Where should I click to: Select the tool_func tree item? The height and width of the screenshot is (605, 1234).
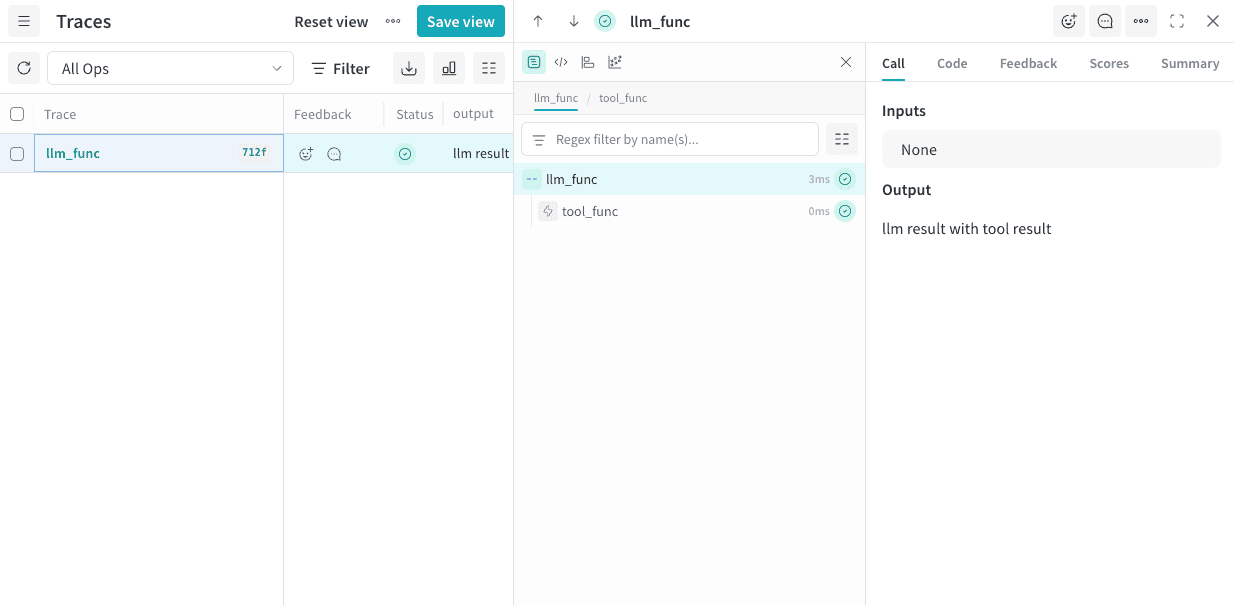[x=690, y=211]
